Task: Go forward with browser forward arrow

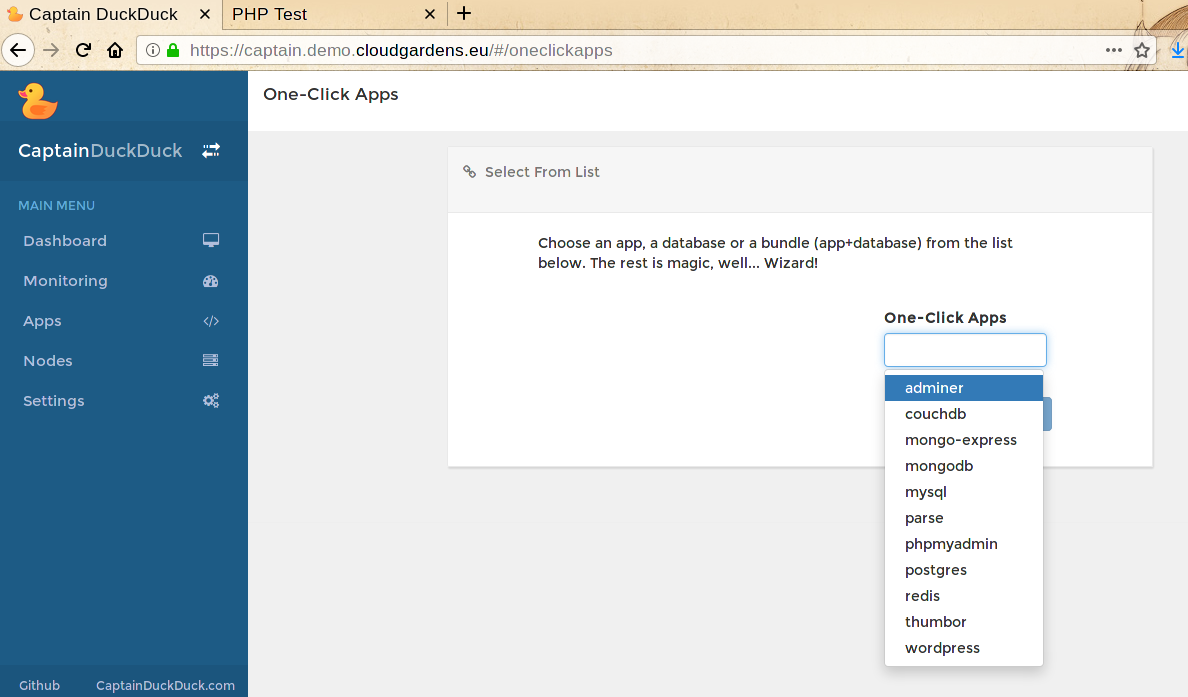Action: pyautogui.click(x=51, y=50)
